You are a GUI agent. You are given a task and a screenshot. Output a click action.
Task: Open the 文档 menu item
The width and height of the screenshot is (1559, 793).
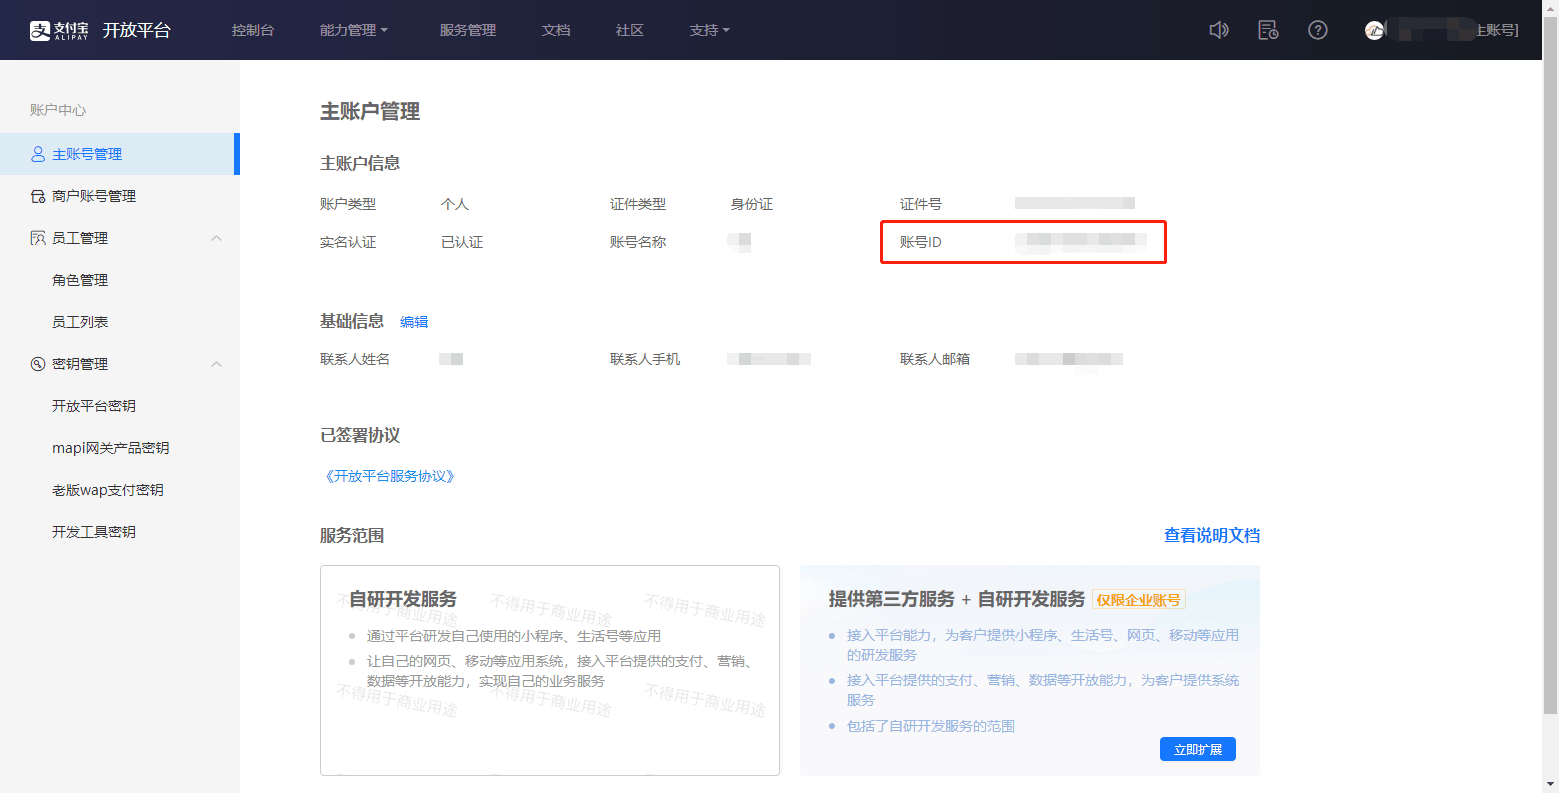(x=556, y=30)
